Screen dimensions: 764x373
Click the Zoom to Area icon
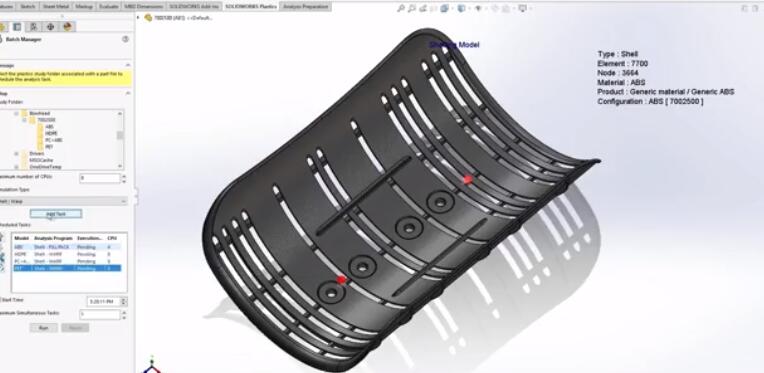click(412, 8)
